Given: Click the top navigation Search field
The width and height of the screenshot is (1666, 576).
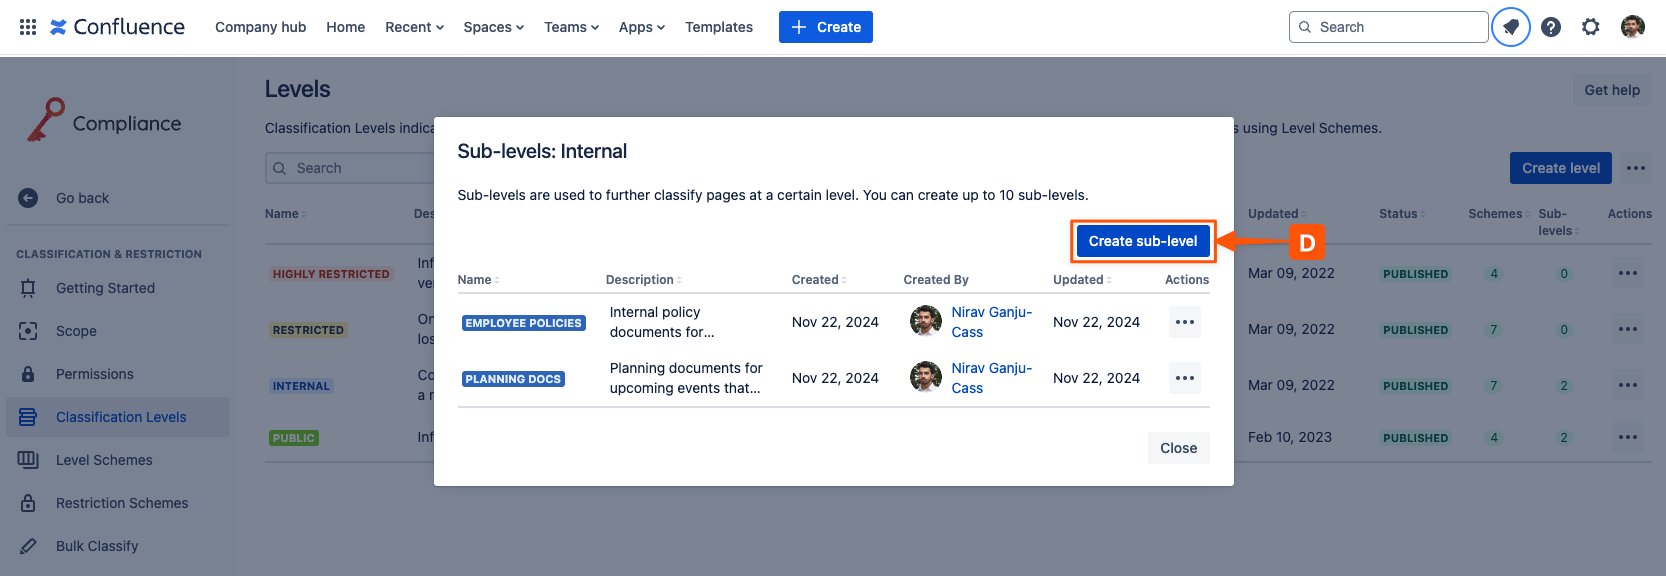Looking at the screenshot, I should pyautogui.click(x=1388, y=27).
